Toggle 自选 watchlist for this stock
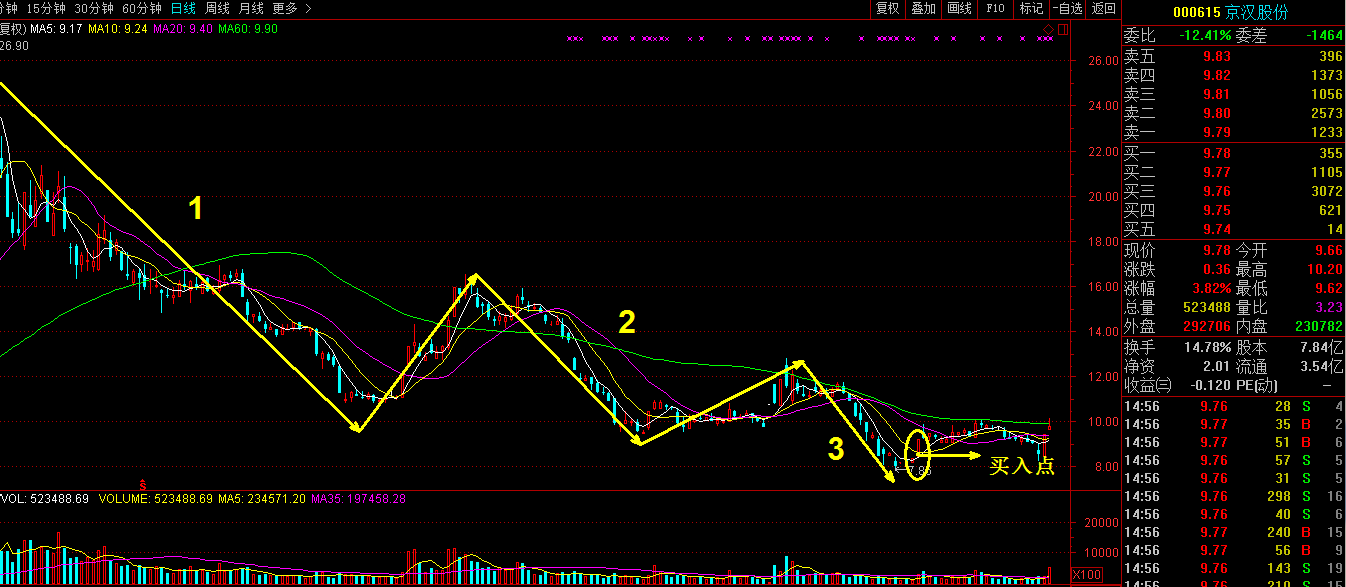1346x587 pixels. click(1067, 8)
